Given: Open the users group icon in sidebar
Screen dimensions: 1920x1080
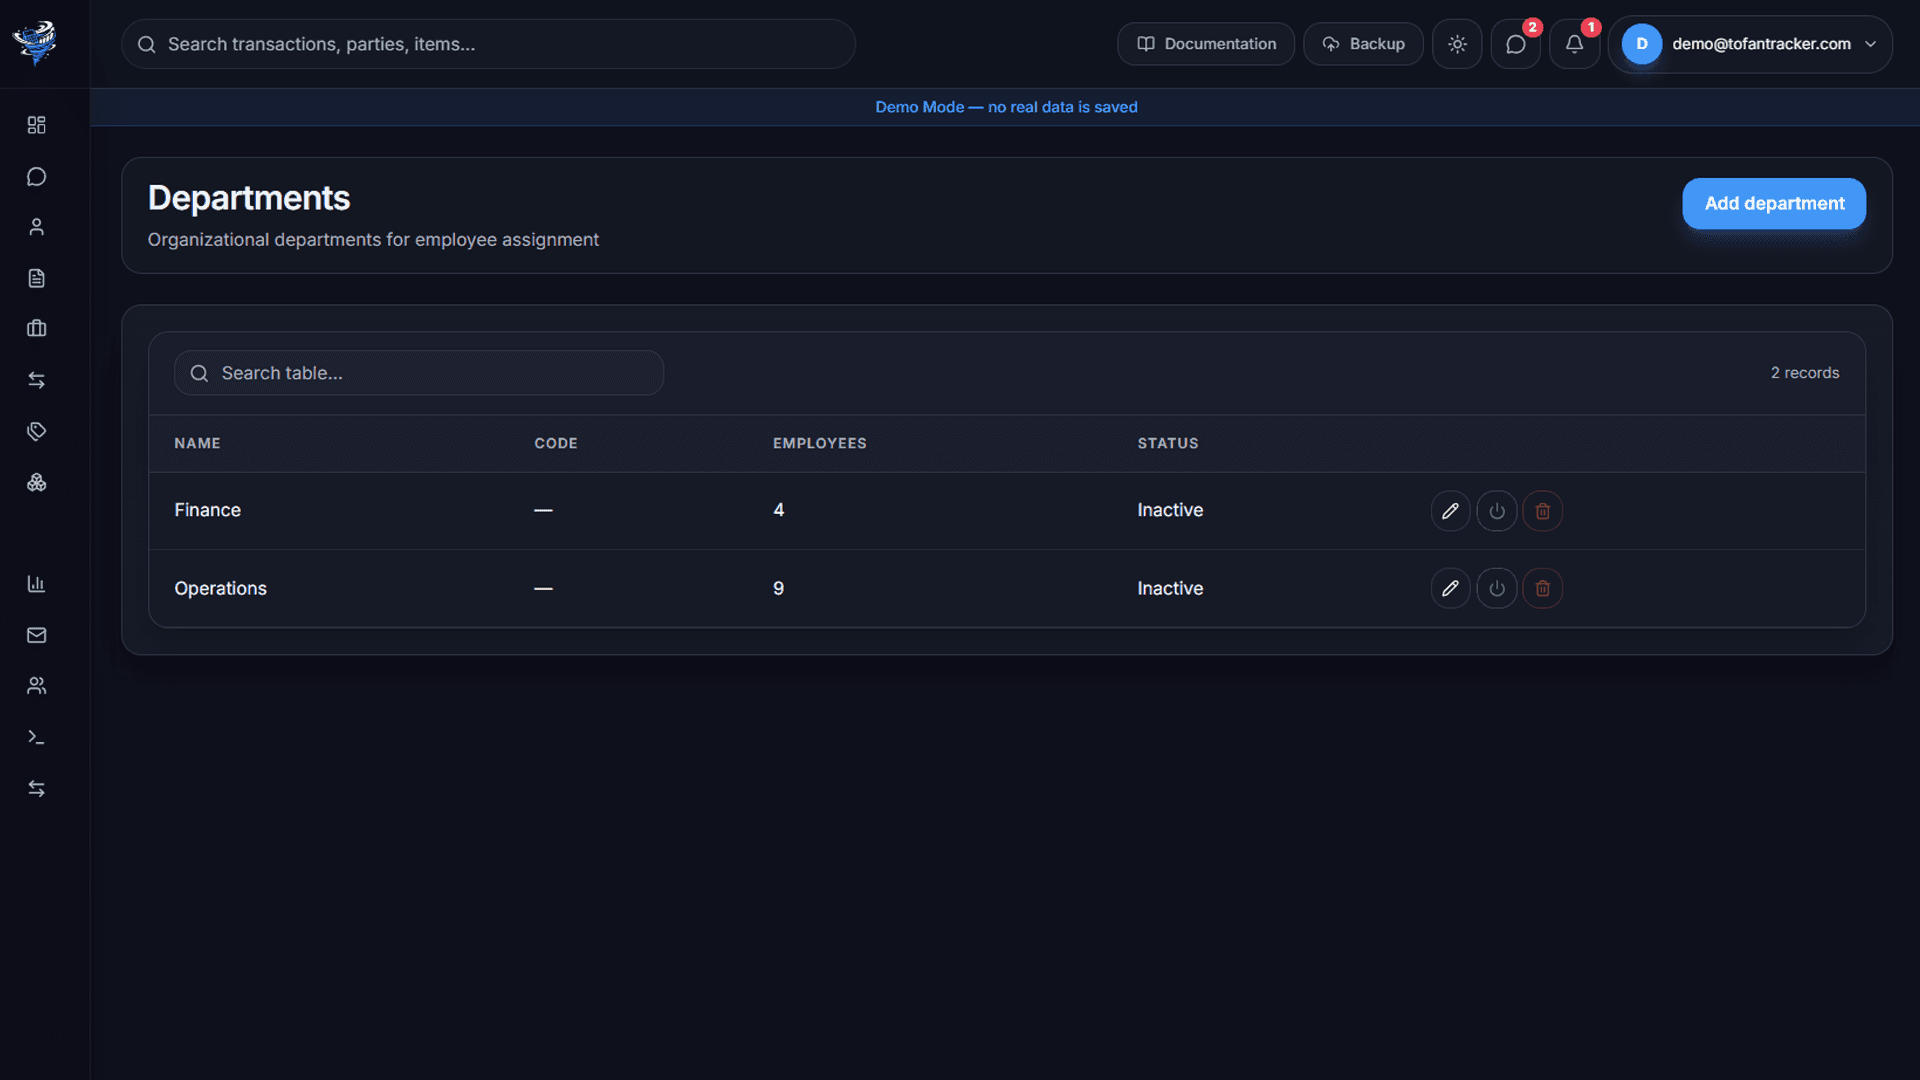Looking at the screenshot, I should (x=36, y=686).
